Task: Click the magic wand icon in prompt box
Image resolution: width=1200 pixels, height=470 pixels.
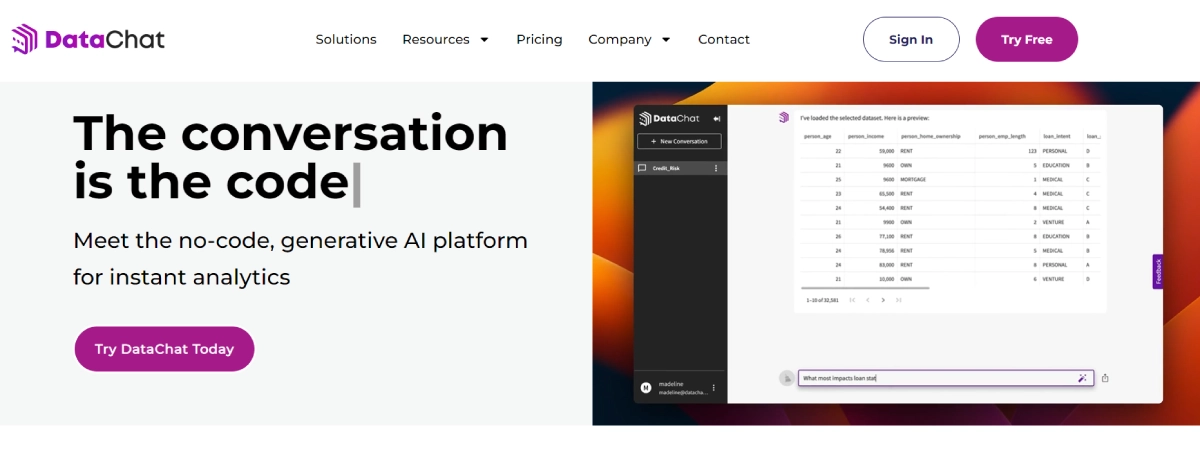Action: [x=1082, y=378]
